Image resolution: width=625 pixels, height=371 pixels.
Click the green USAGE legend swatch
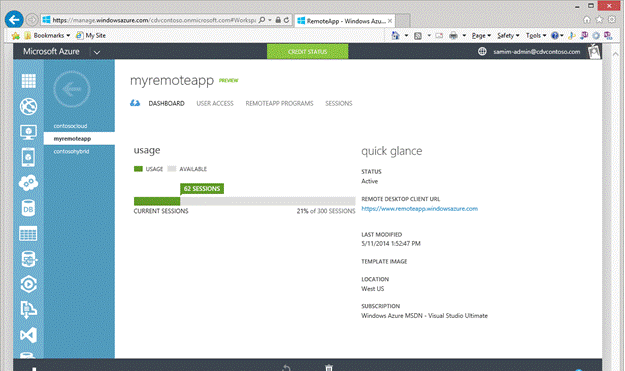(138, 169)
